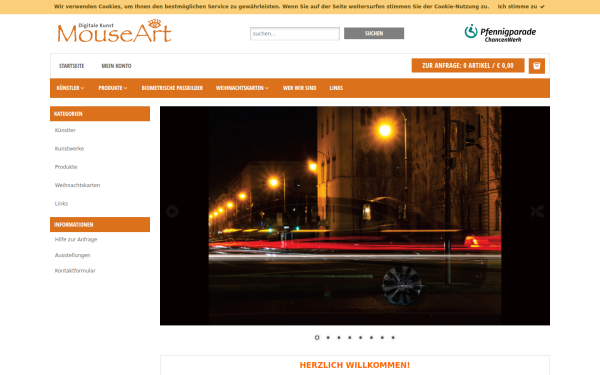Select Produkte in the Kategorien sidebar

tap(66, 167)
